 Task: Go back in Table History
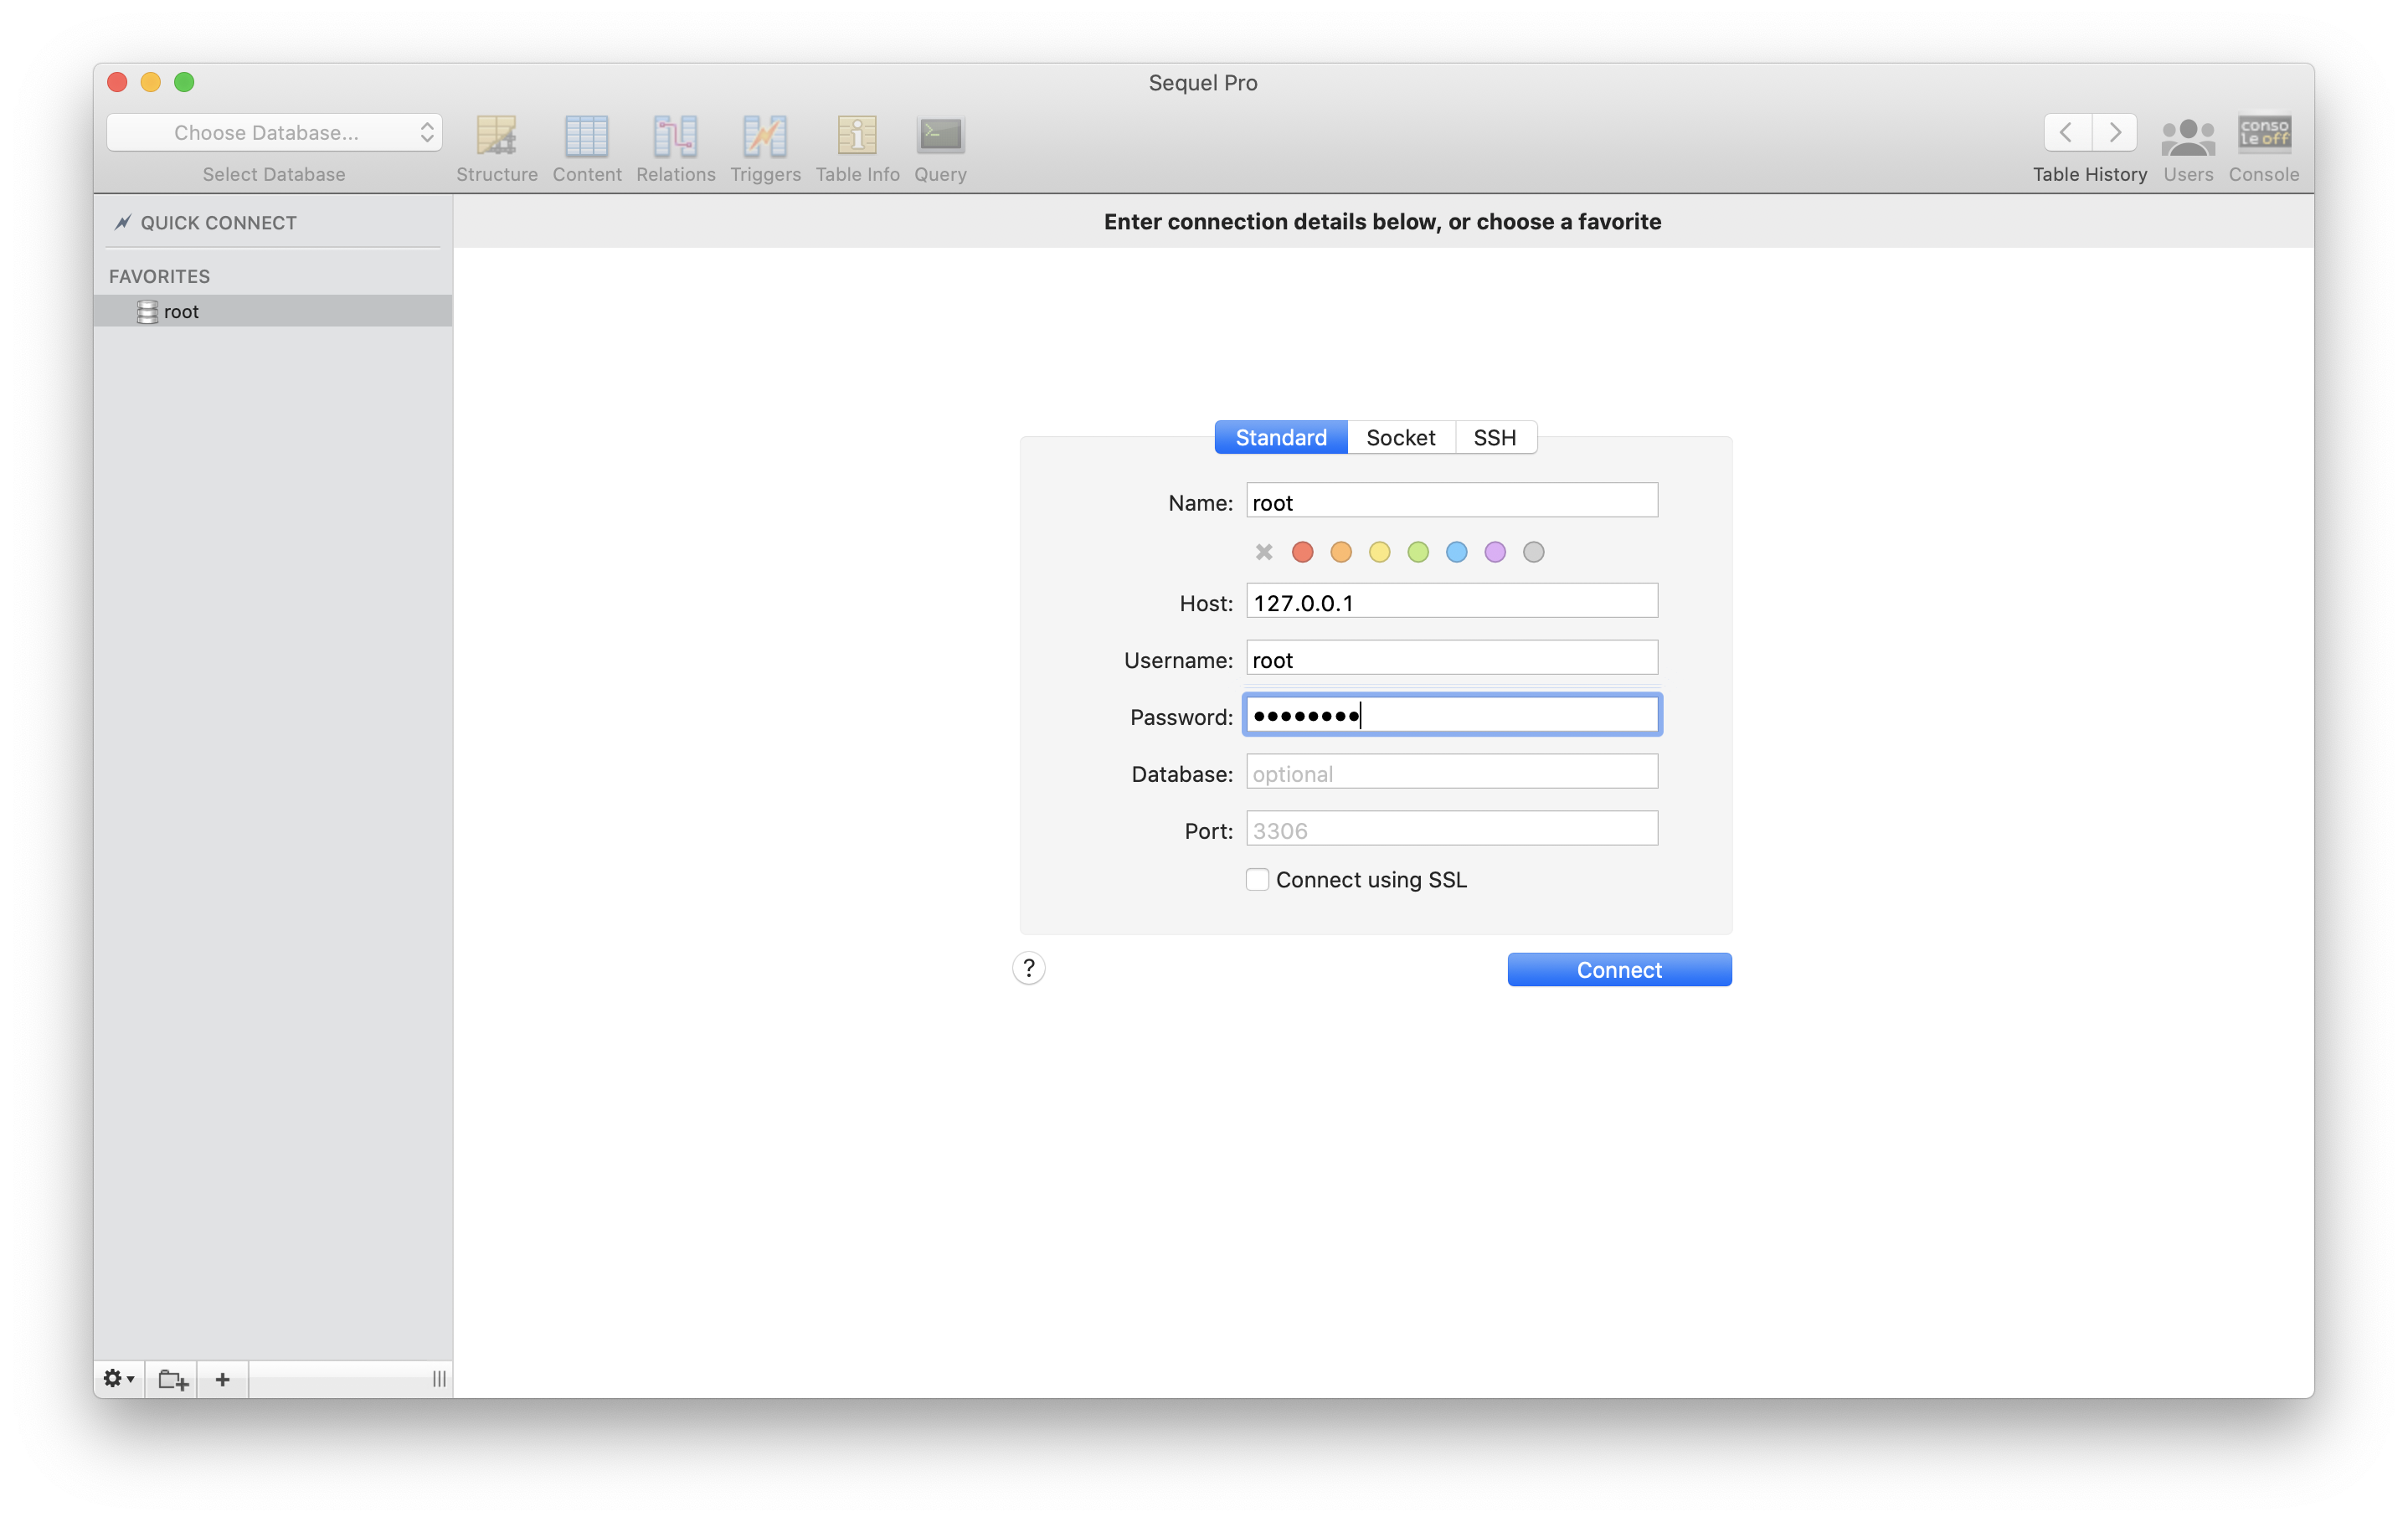2066,133
